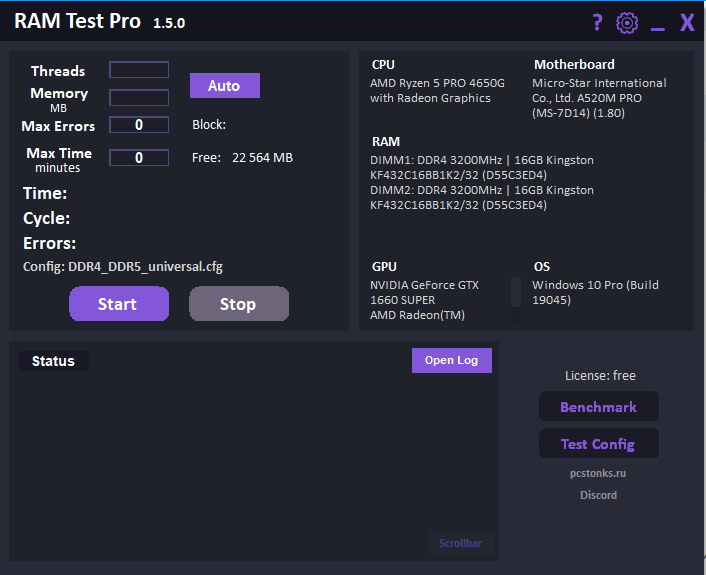The image size is (706, 575).
Task: Open the help question mark icon
Action: tap(597, 22)
